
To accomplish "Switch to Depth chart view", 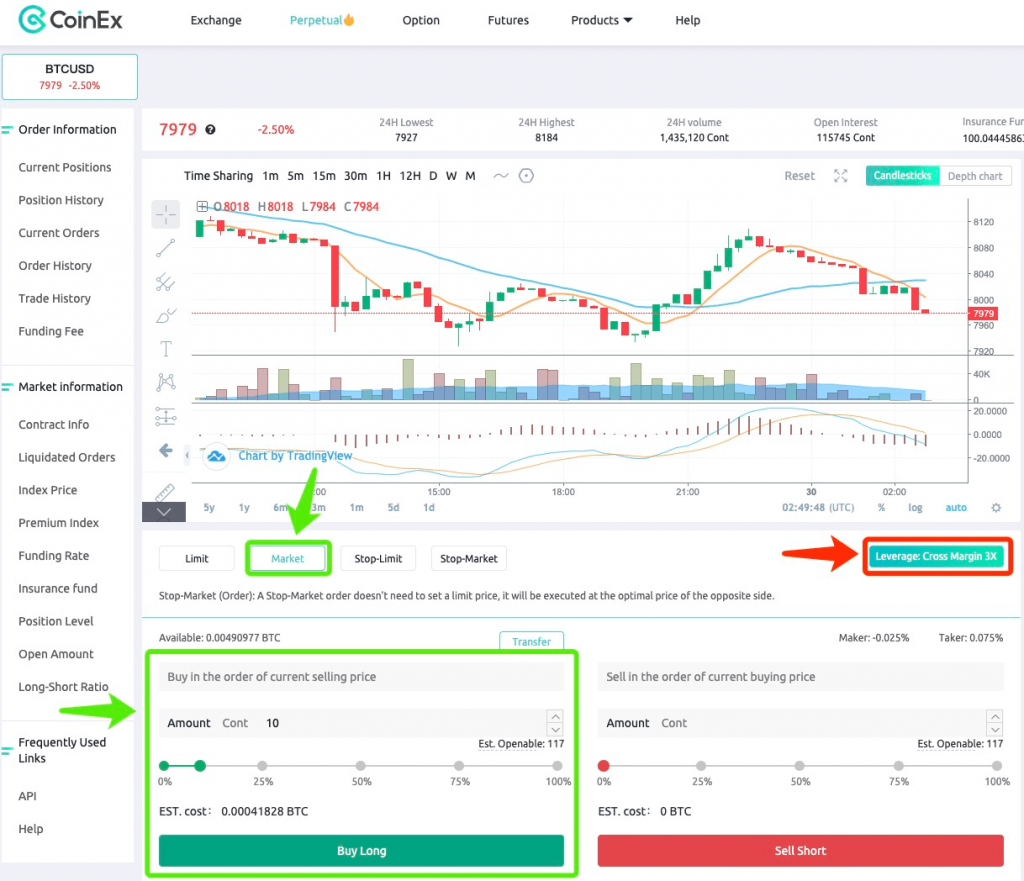I will point(975,176).
